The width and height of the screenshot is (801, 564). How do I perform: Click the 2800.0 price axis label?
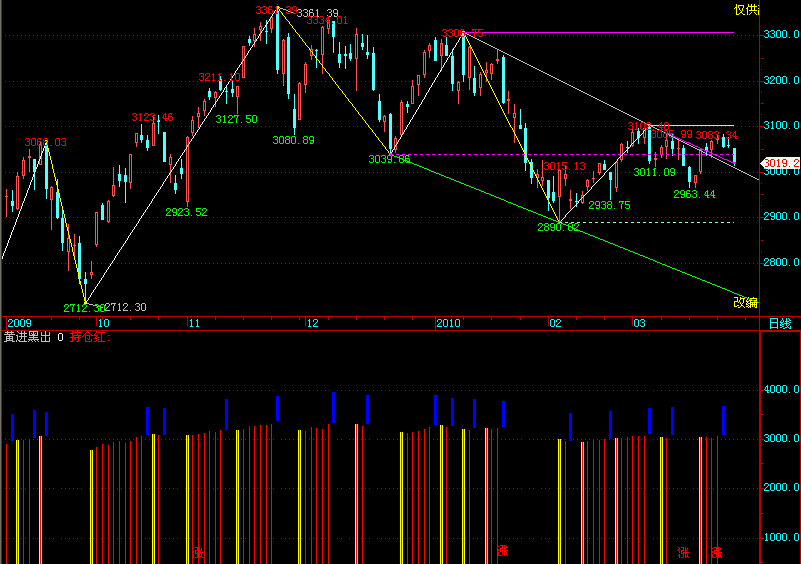pyautogui.click(x=781, y=262)
